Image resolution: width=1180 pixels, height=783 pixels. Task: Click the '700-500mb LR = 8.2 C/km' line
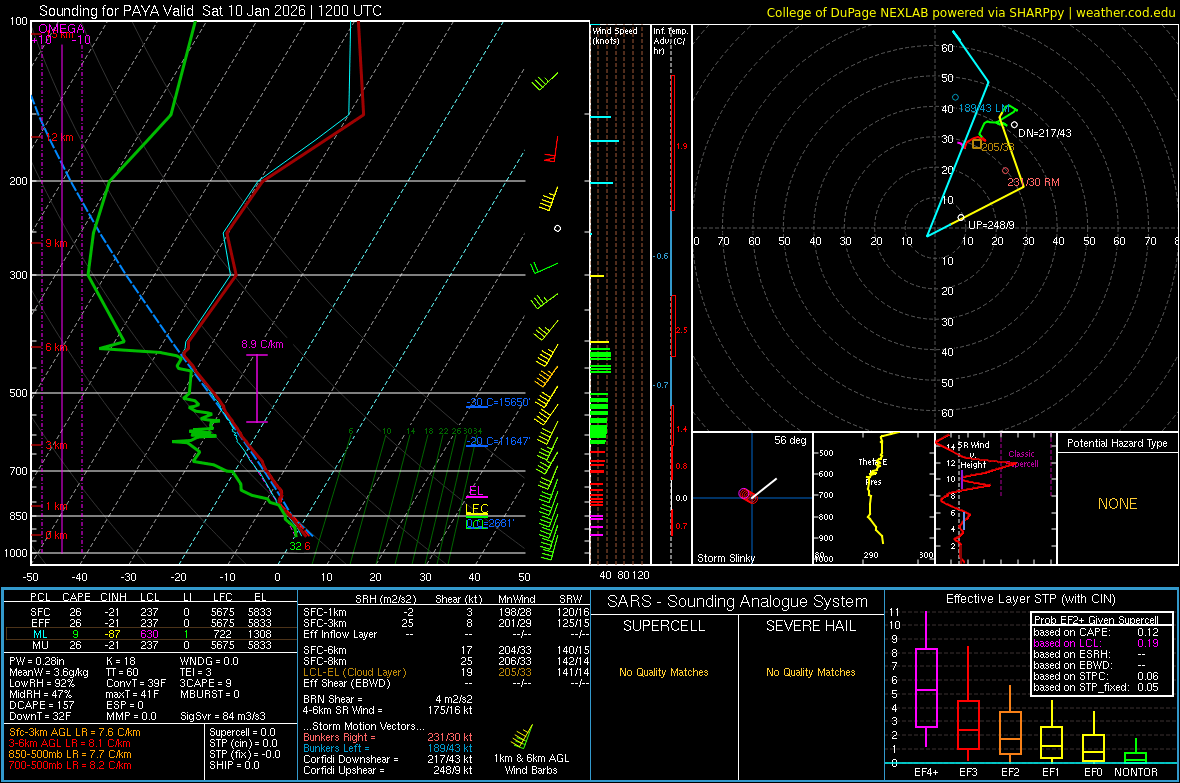click(70, 765)
